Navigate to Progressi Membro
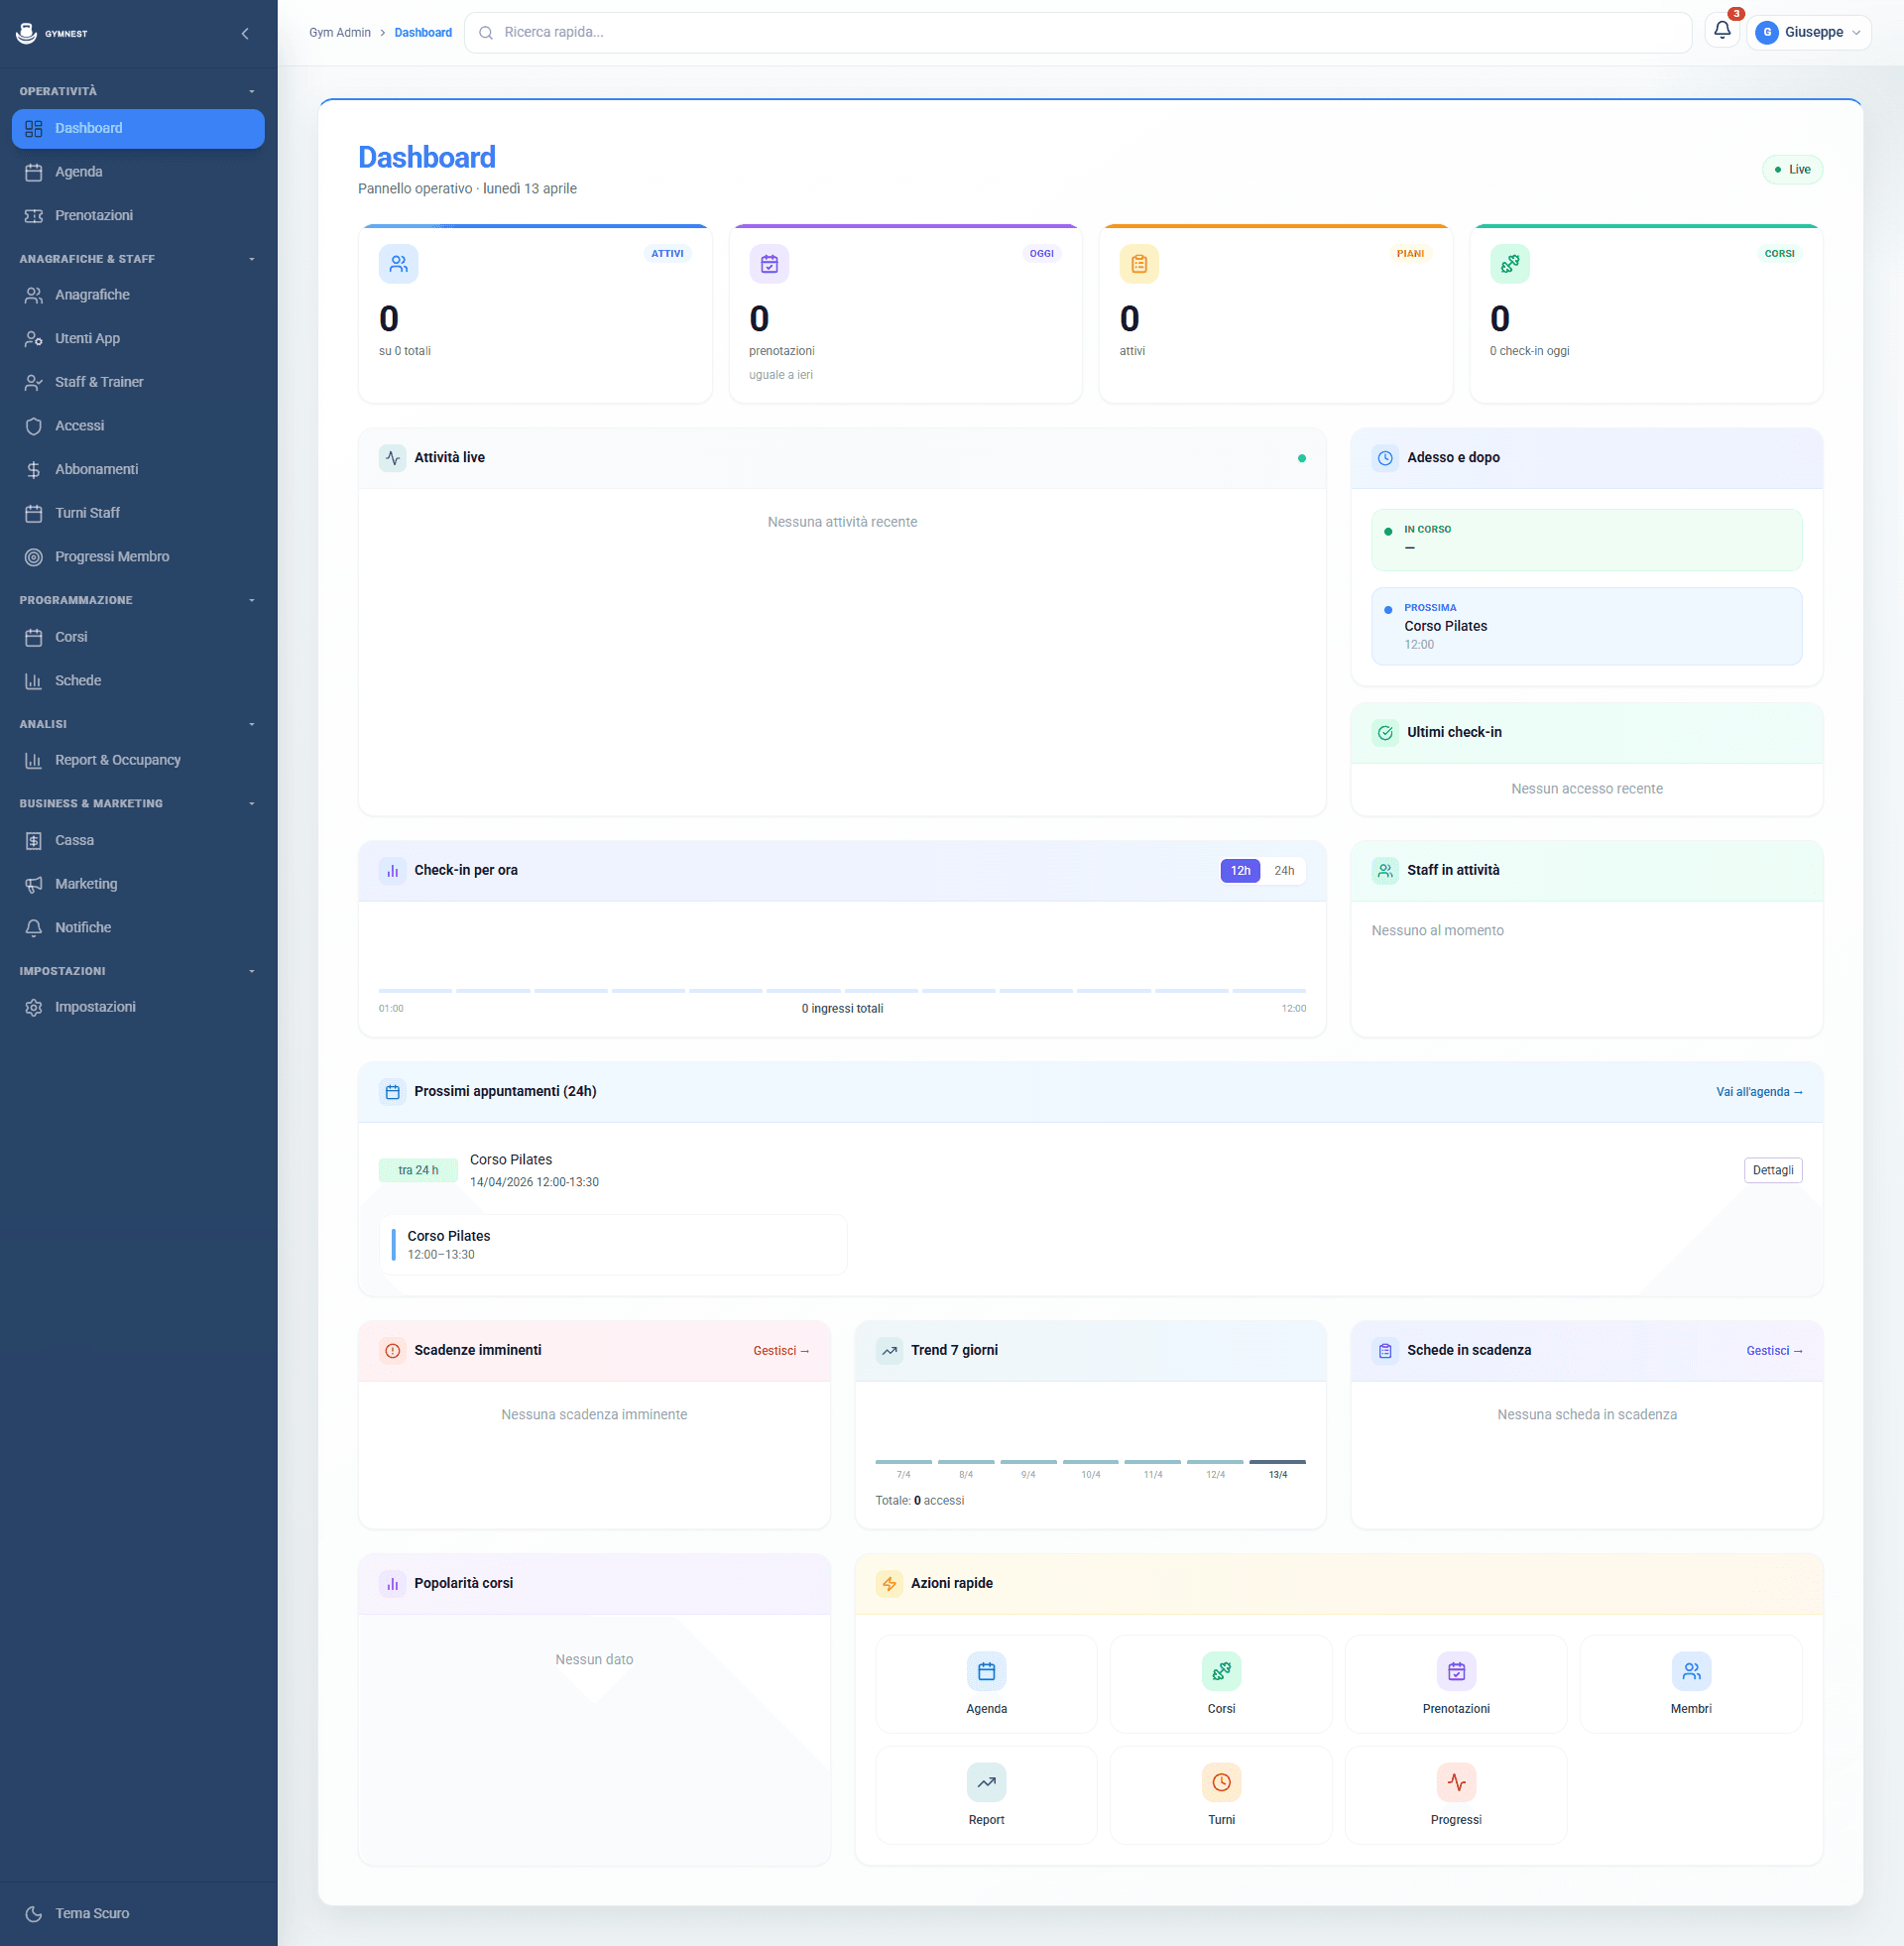This screenshot has height=1946, width=1904. coord(112,556)
